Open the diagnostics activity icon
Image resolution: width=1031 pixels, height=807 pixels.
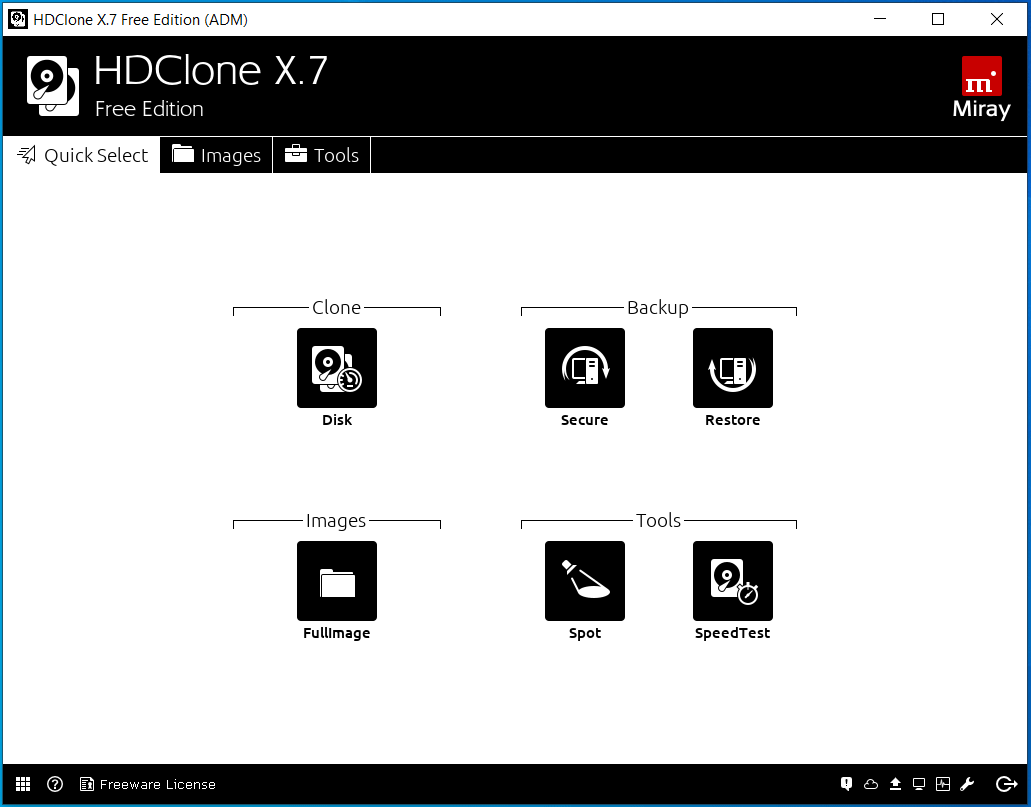click(943, 784)
